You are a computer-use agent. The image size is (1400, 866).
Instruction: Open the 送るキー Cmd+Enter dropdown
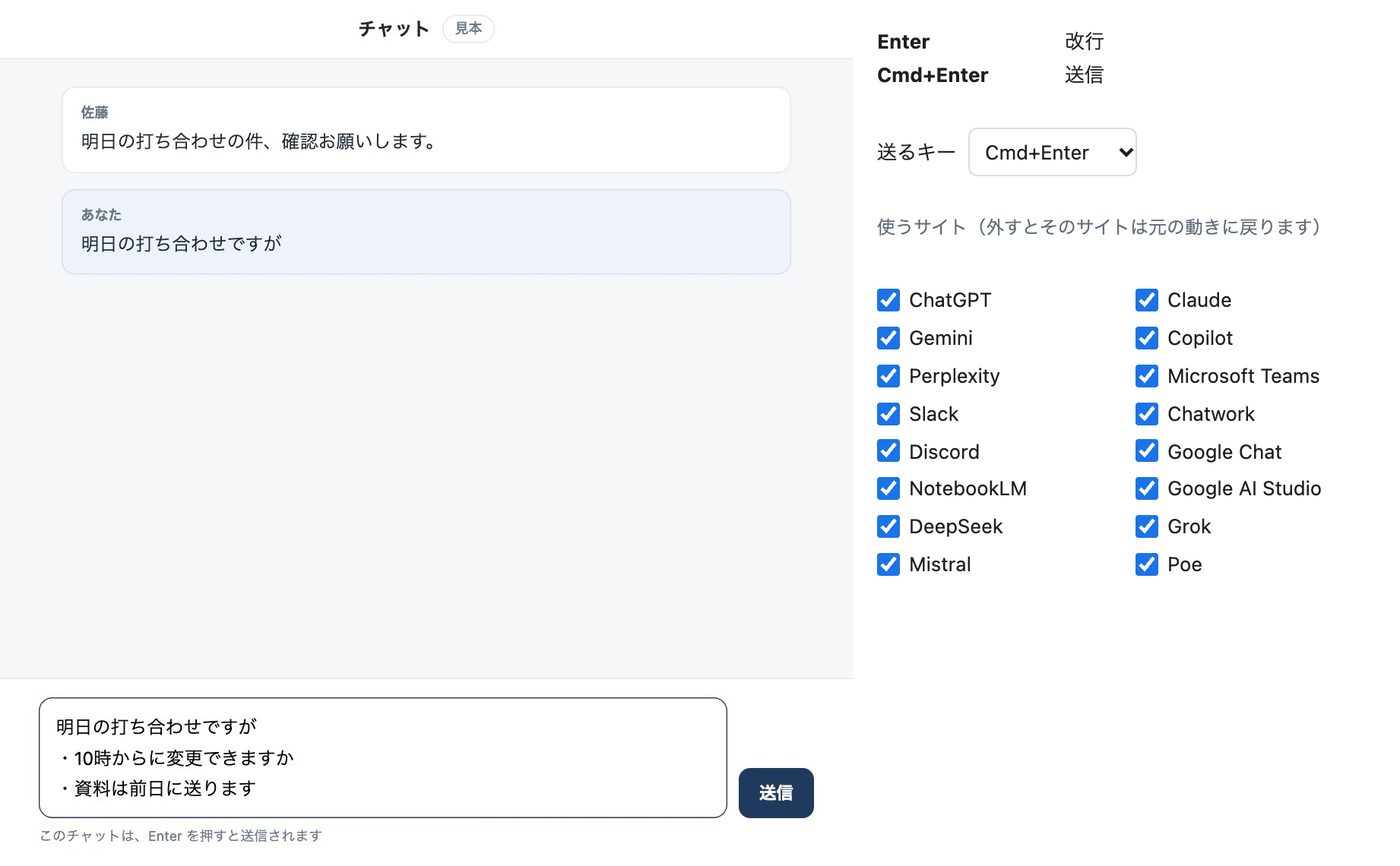click(x=1052, y=152)
